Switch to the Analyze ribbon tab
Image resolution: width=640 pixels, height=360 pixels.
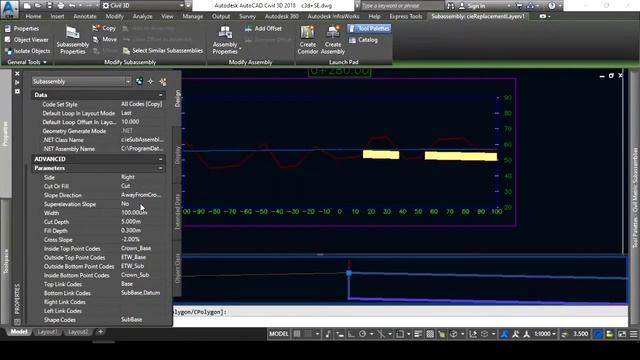coord(142,16)
